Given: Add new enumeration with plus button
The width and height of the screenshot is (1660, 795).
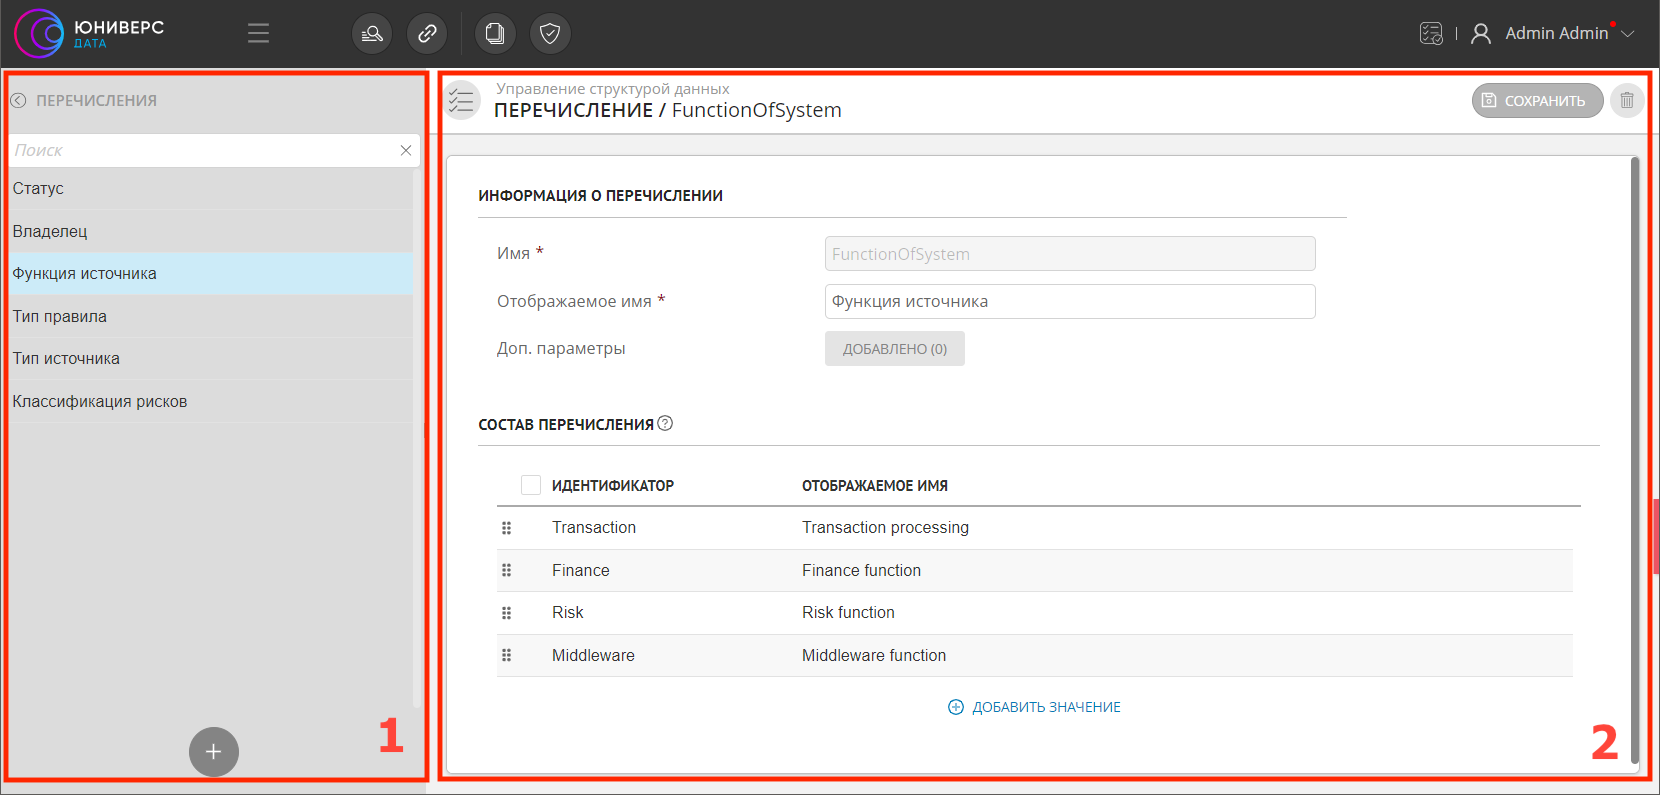Looking at the screenshot, I should [214, 752].
